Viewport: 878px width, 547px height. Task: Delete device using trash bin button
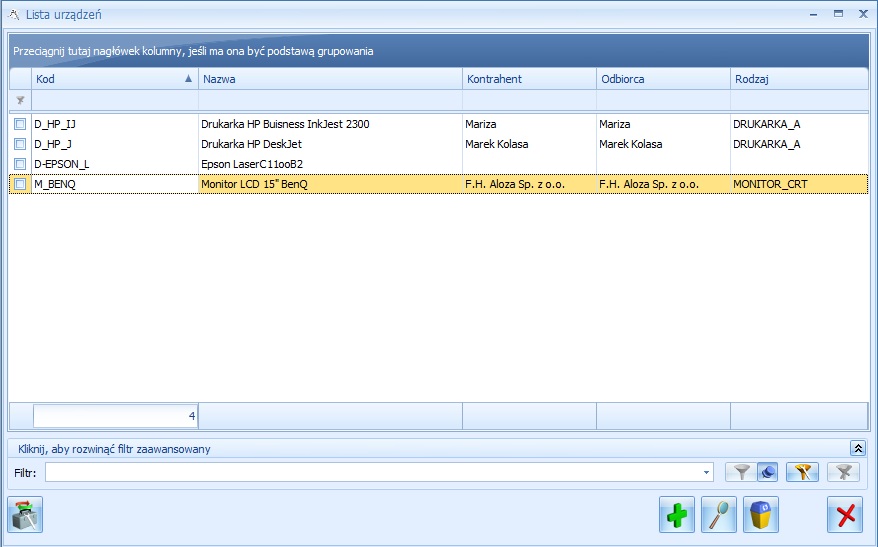click(760, 515)
